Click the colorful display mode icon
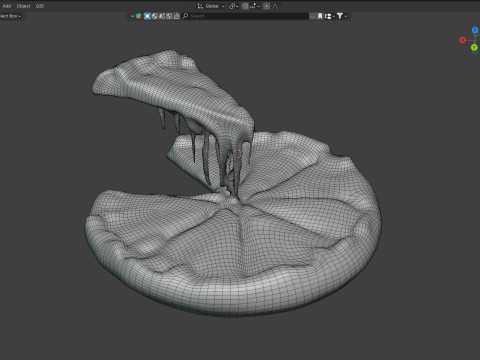Screen dimensions: 480x360 139,16
